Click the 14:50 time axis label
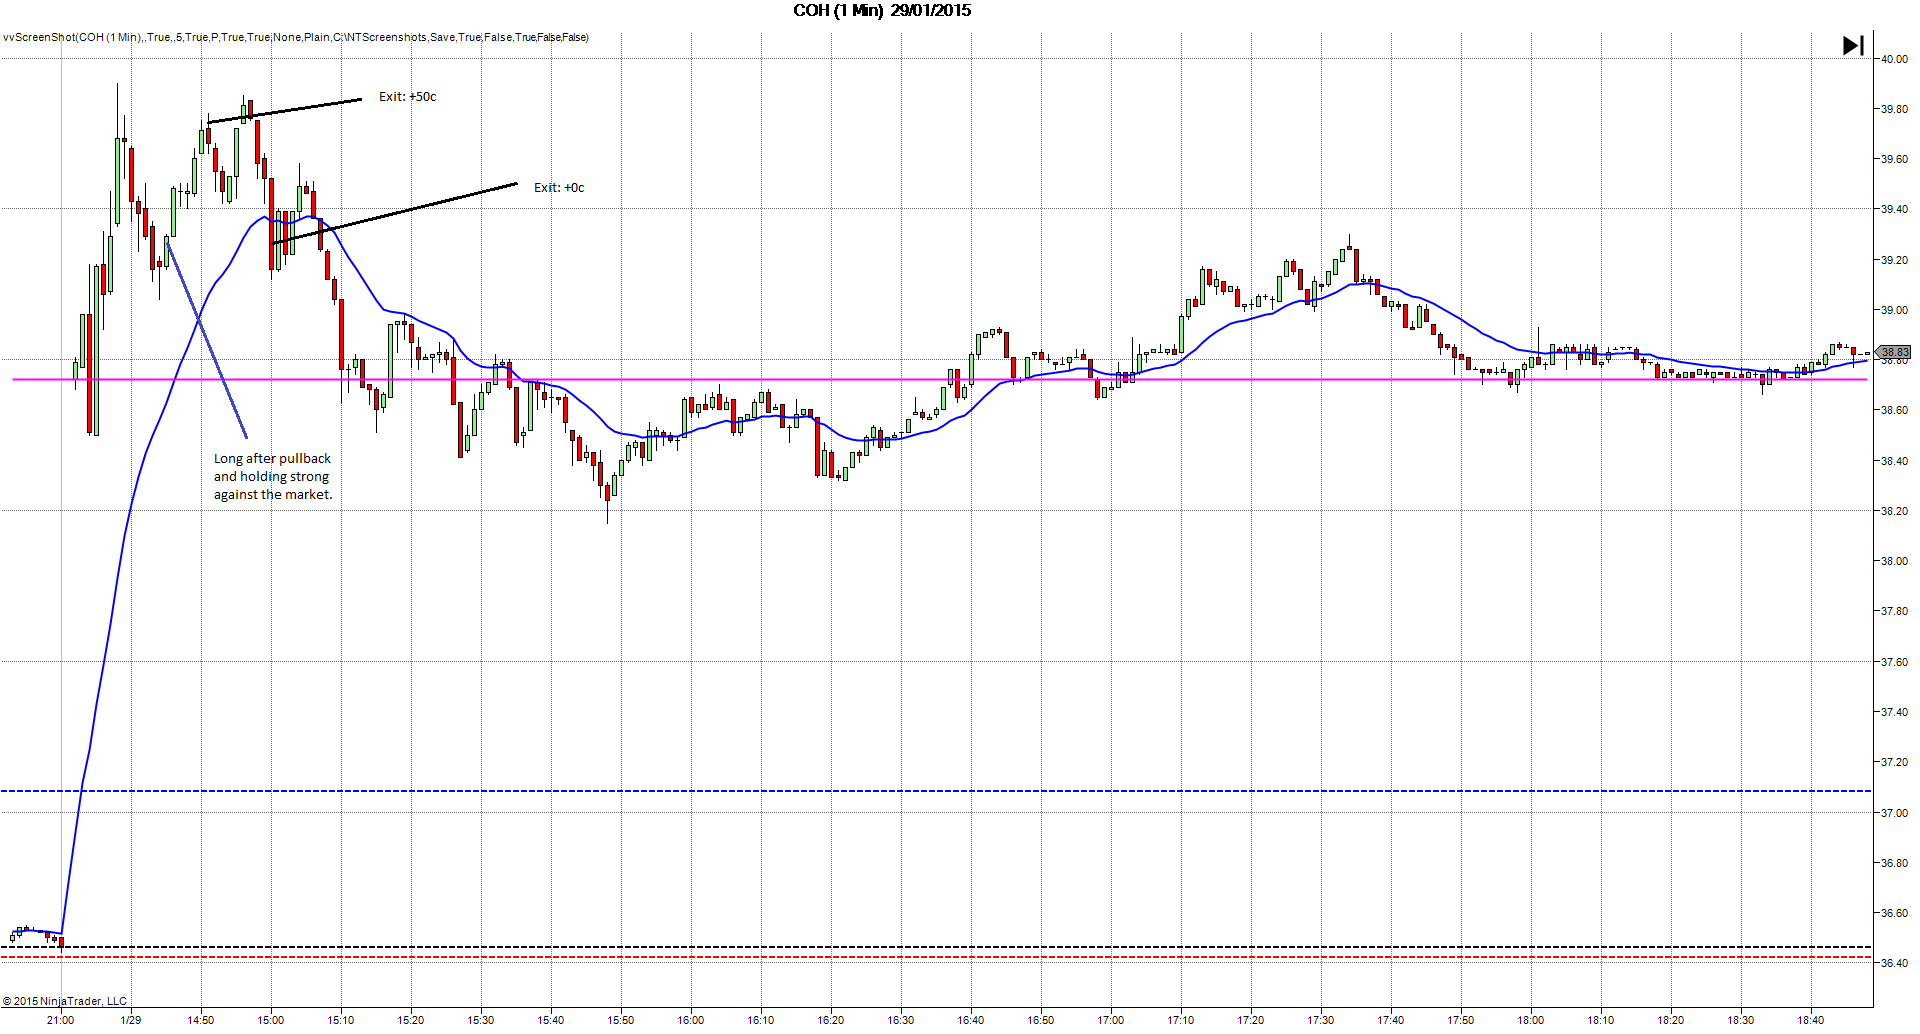Image resolution: width=1920 pixels, height=1034 pixels. (x=201, y=1020)
